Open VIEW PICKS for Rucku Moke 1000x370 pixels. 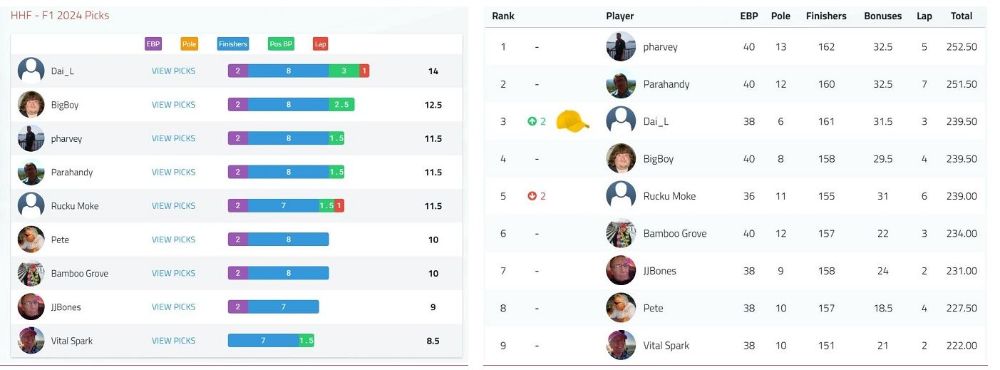pyautogui.click(x=173, y=206)
